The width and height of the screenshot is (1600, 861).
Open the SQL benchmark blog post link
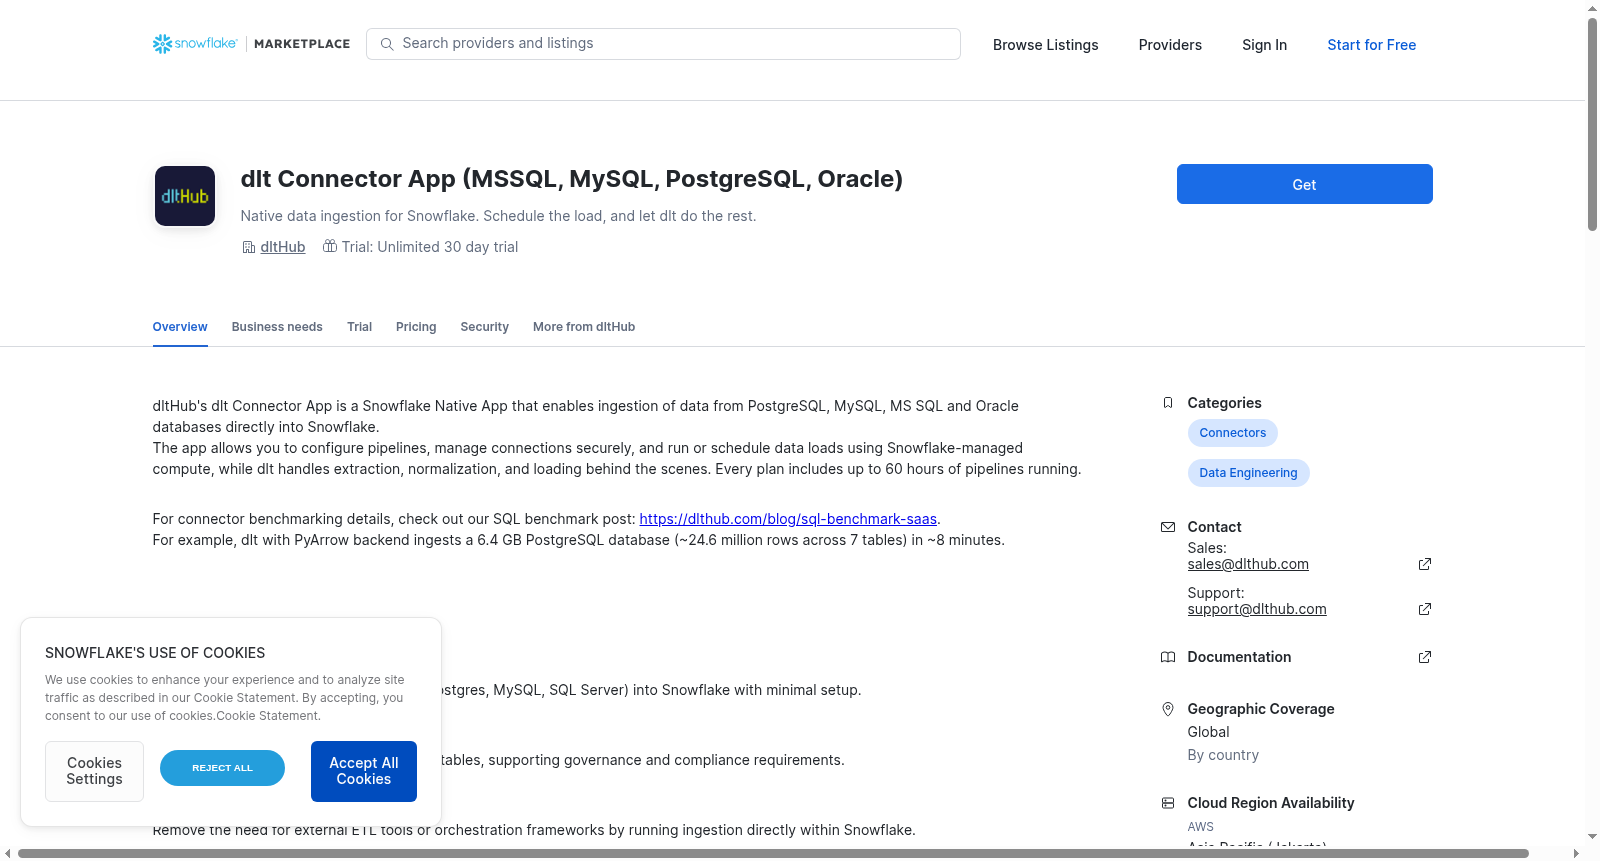coord(788,519)
